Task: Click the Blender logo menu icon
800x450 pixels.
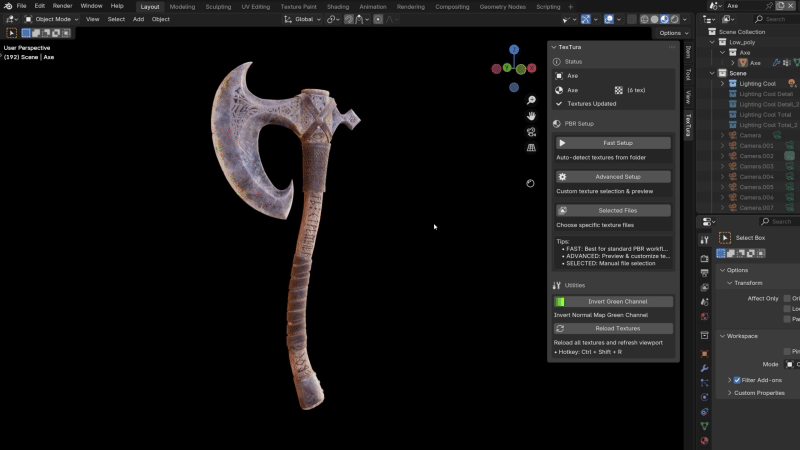Action: [8, 6]
